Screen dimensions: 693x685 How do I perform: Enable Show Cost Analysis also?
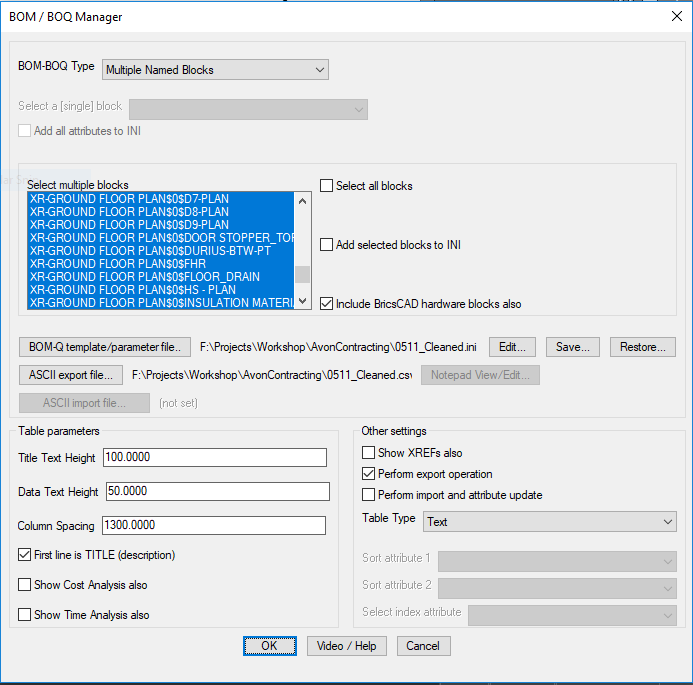tap(25, 585)
